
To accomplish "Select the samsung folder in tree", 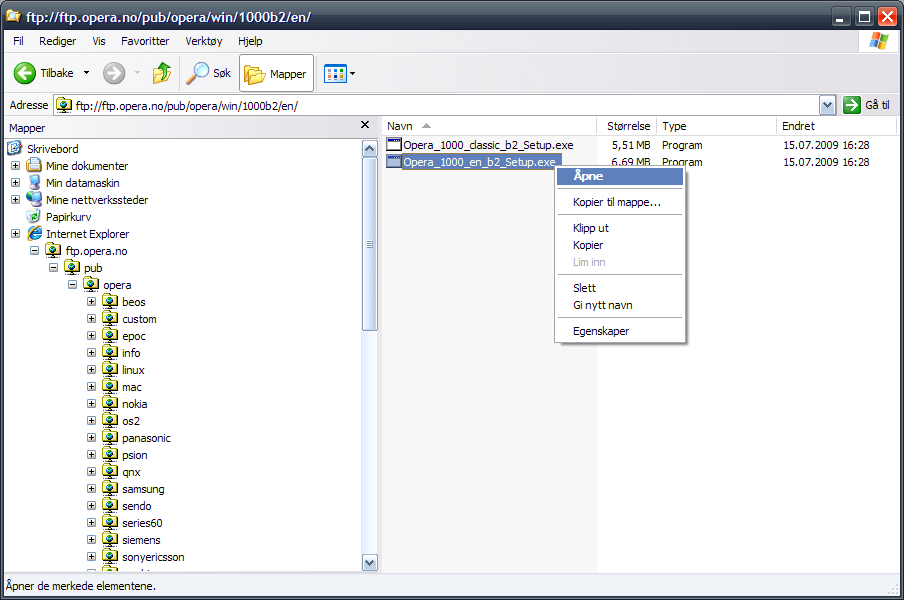I will pyautogui.click(x=143, y=489).
